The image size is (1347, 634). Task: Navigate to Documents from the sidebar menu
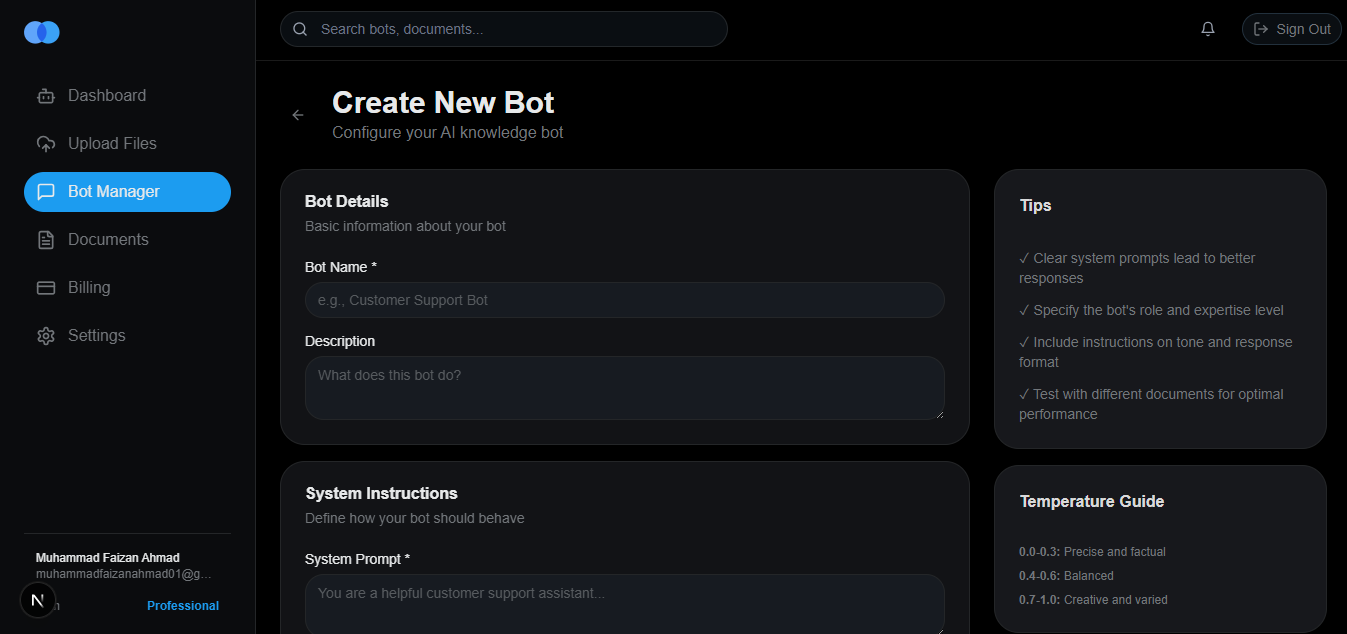click(106, 239)
